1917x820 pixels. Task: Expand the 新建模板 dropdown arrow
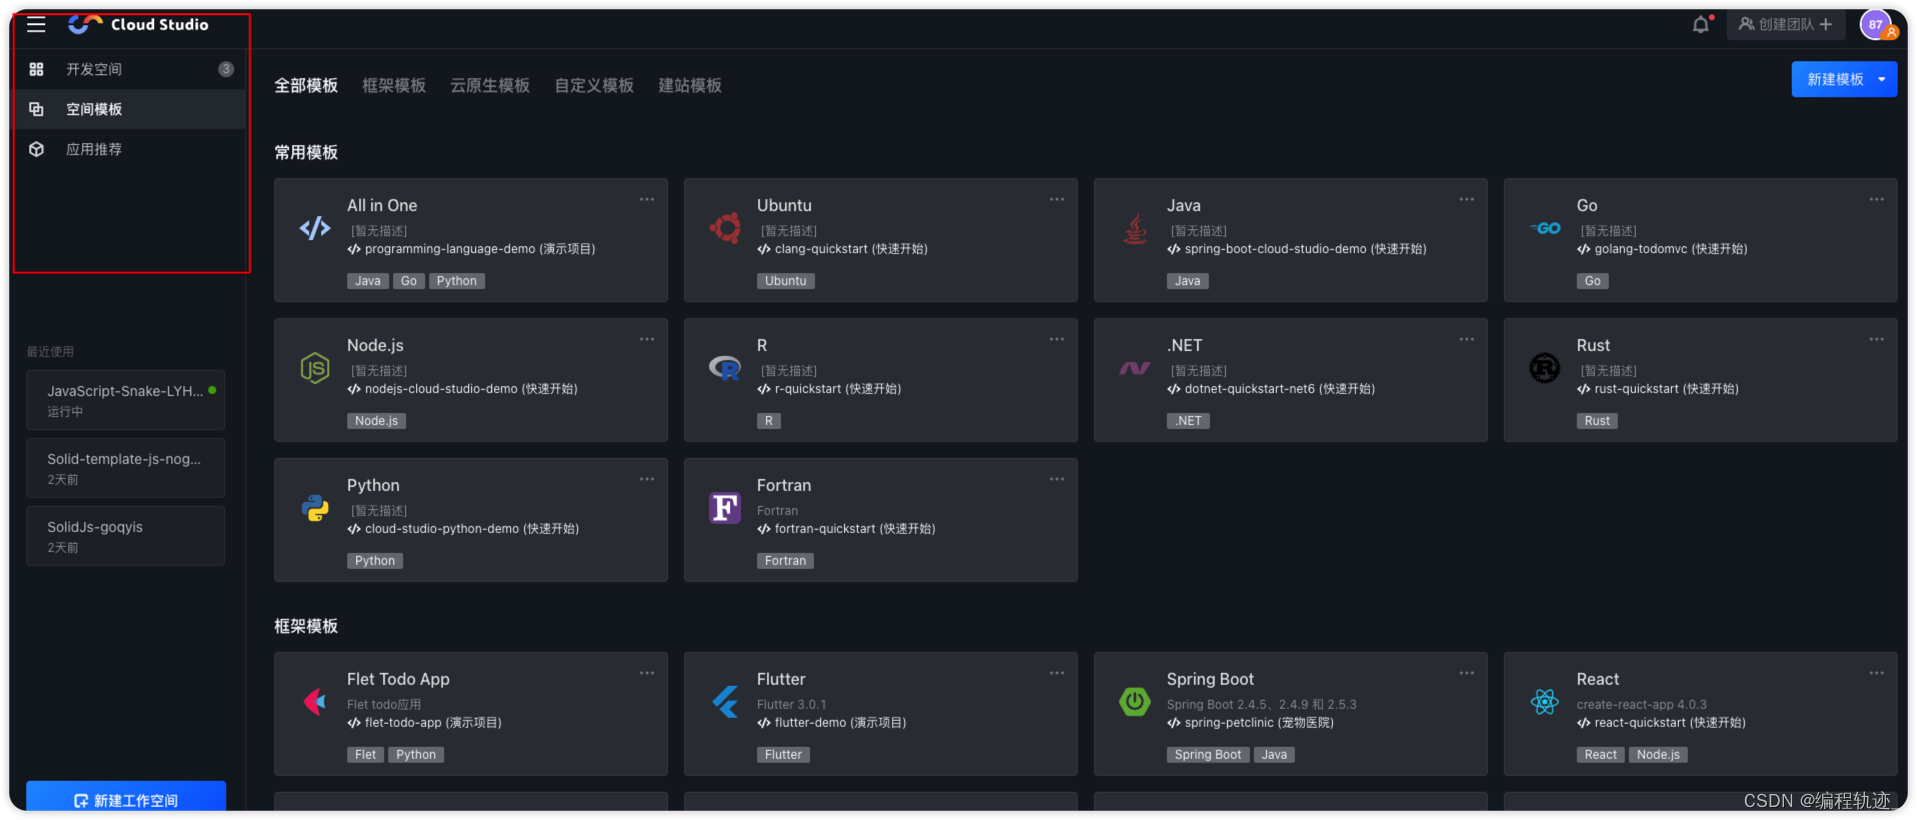tap(1882, 79)
